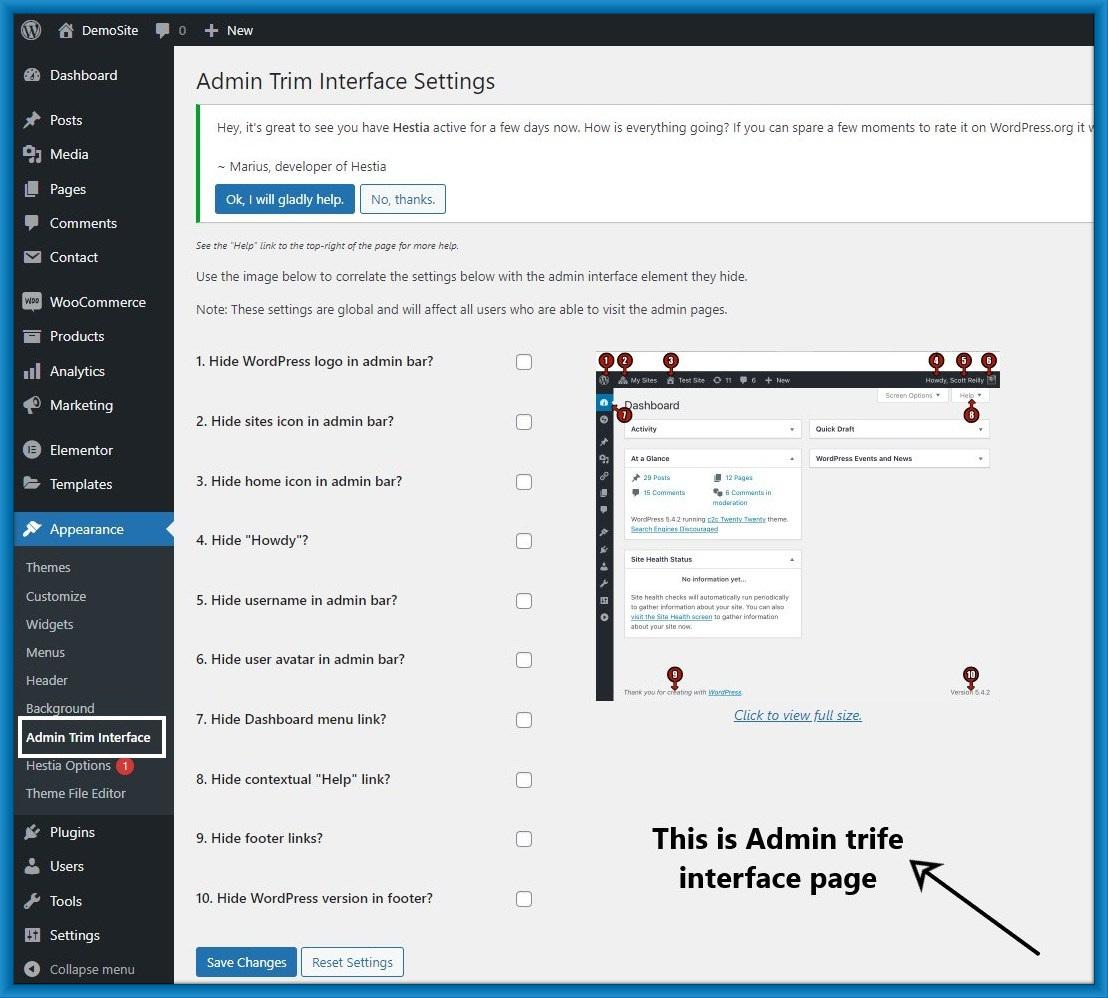Select Themes submenu item
The image size is (1108, 998).
coord(48,567)
